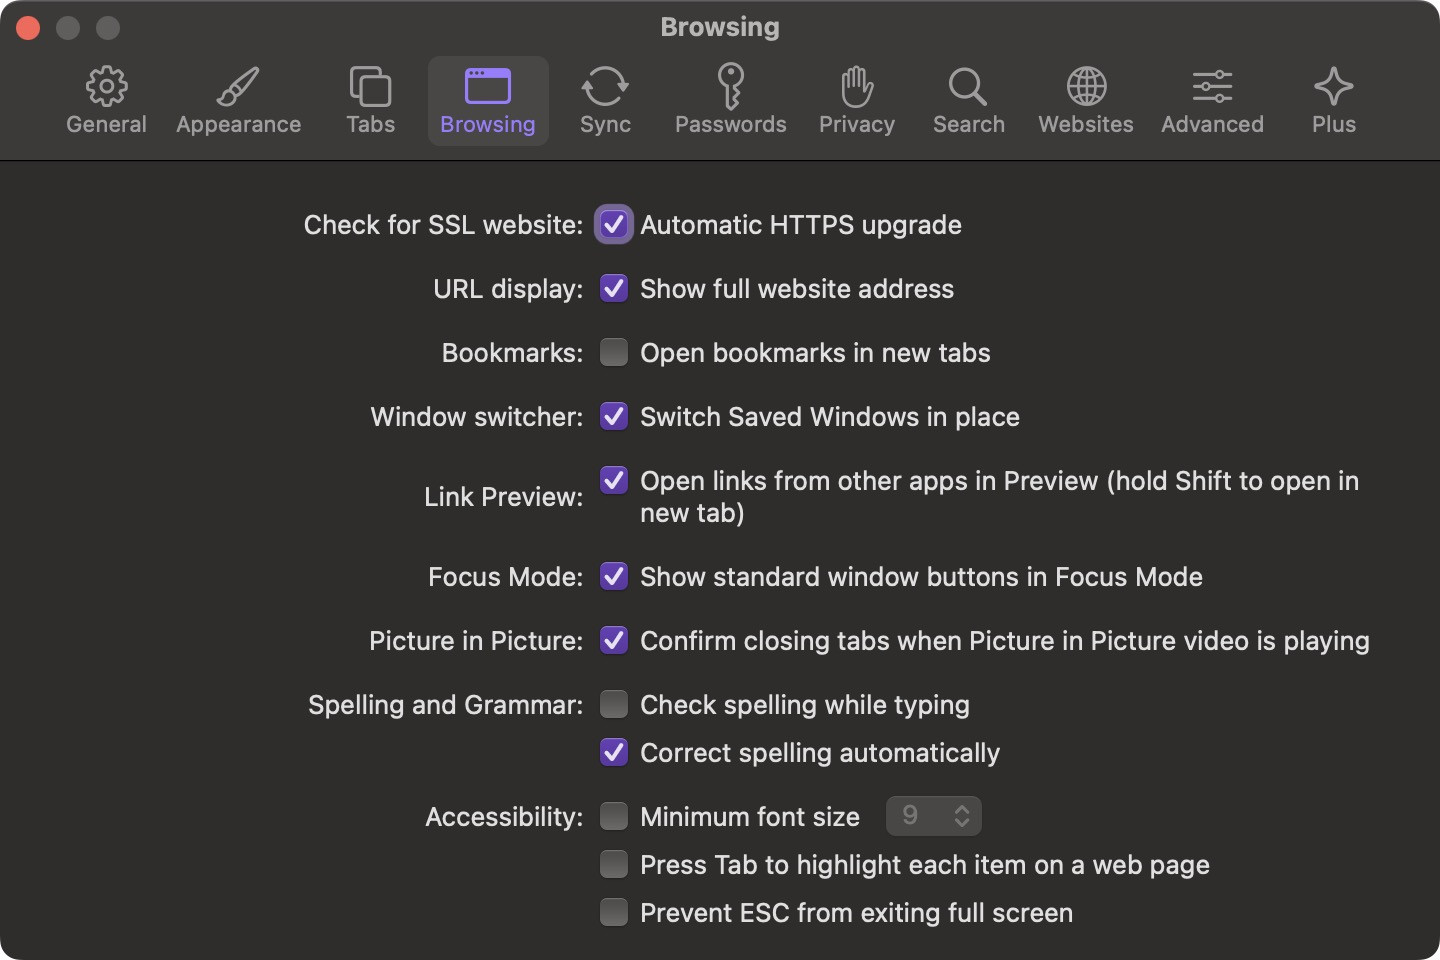Viewport: 1440px width, 960px height.
Task: Open the Search magnifier pane
Action: click(968, 101)
